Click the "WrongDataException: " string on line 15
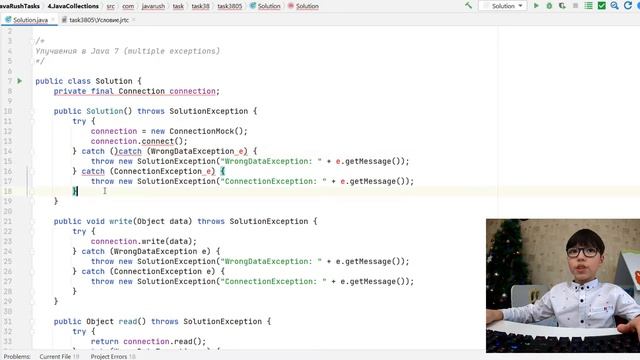The width and height of the screenshot is (640, 360). coord(271,161)
